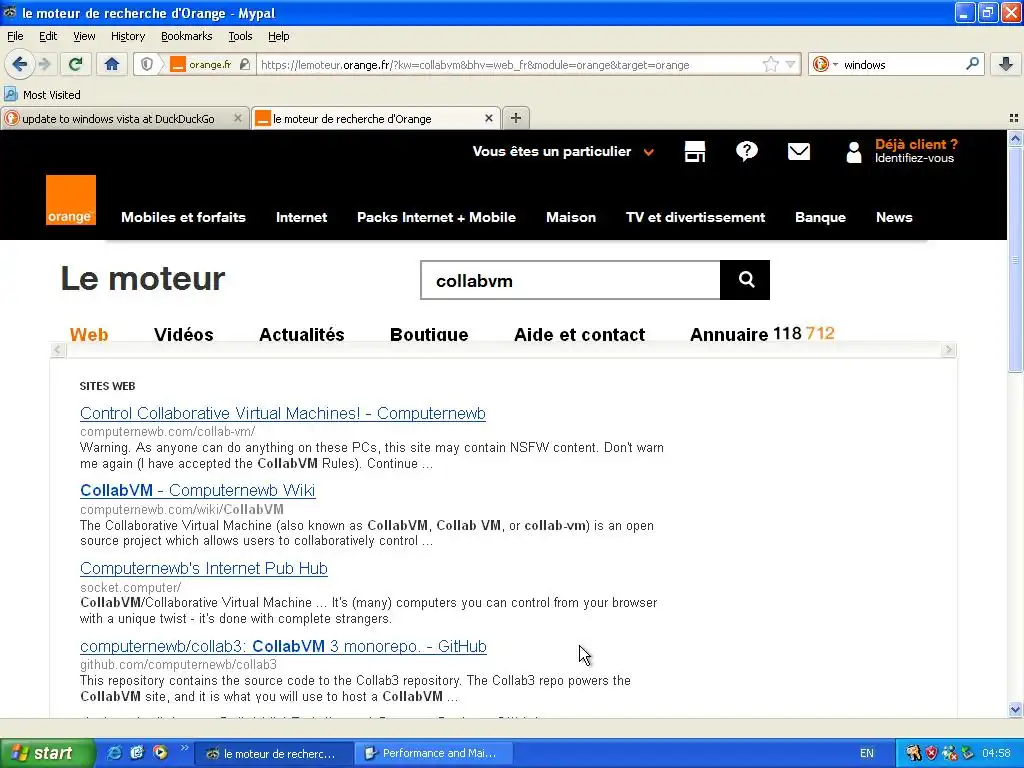The image size is (1024, 768).
Task: Close the DuckDuckGo tab
Action: (238, 118)
